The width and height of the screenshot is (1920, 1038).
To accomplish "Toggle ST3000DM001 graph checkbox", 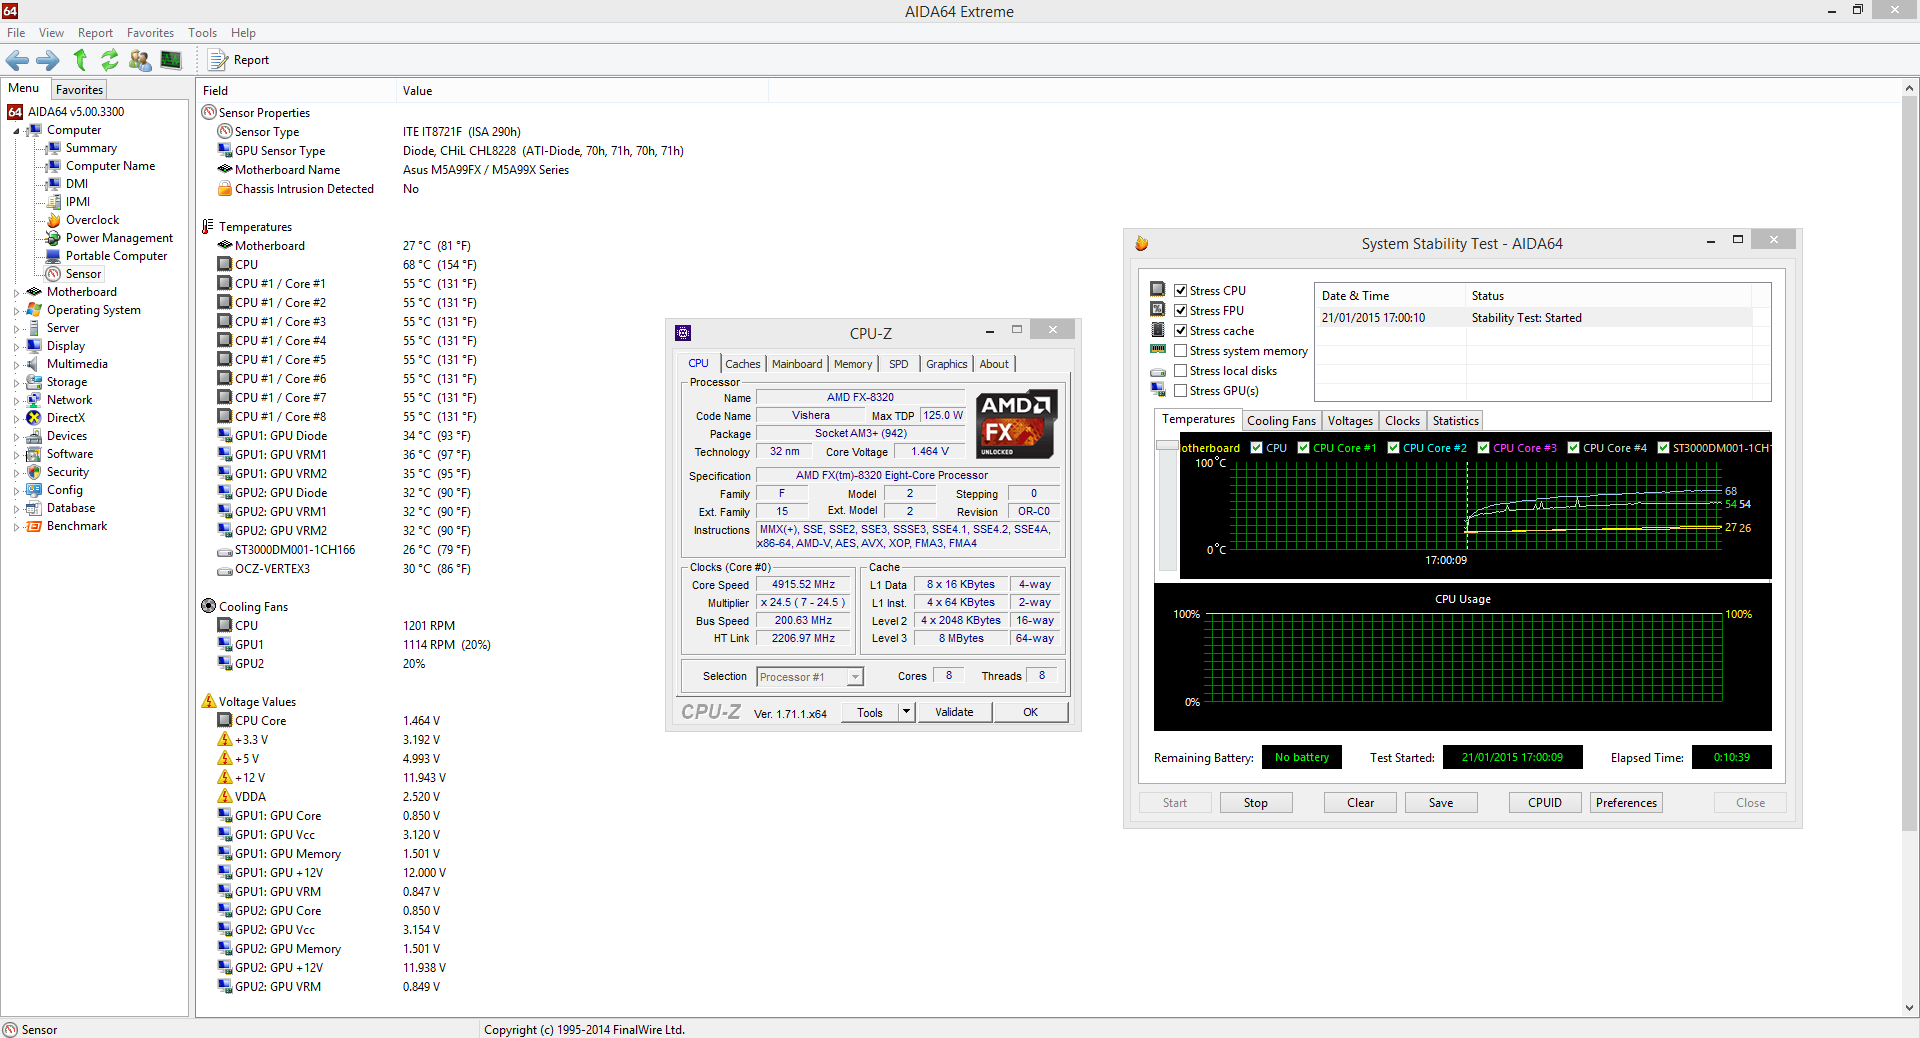I will pos(1664,448).
